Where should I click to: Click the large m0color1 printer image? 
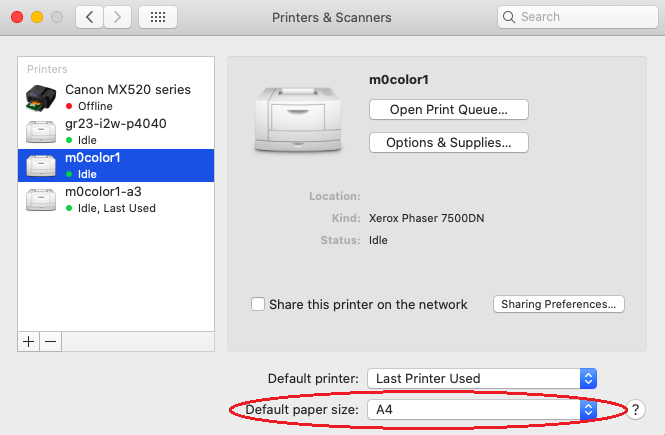[x=298, y=120]
